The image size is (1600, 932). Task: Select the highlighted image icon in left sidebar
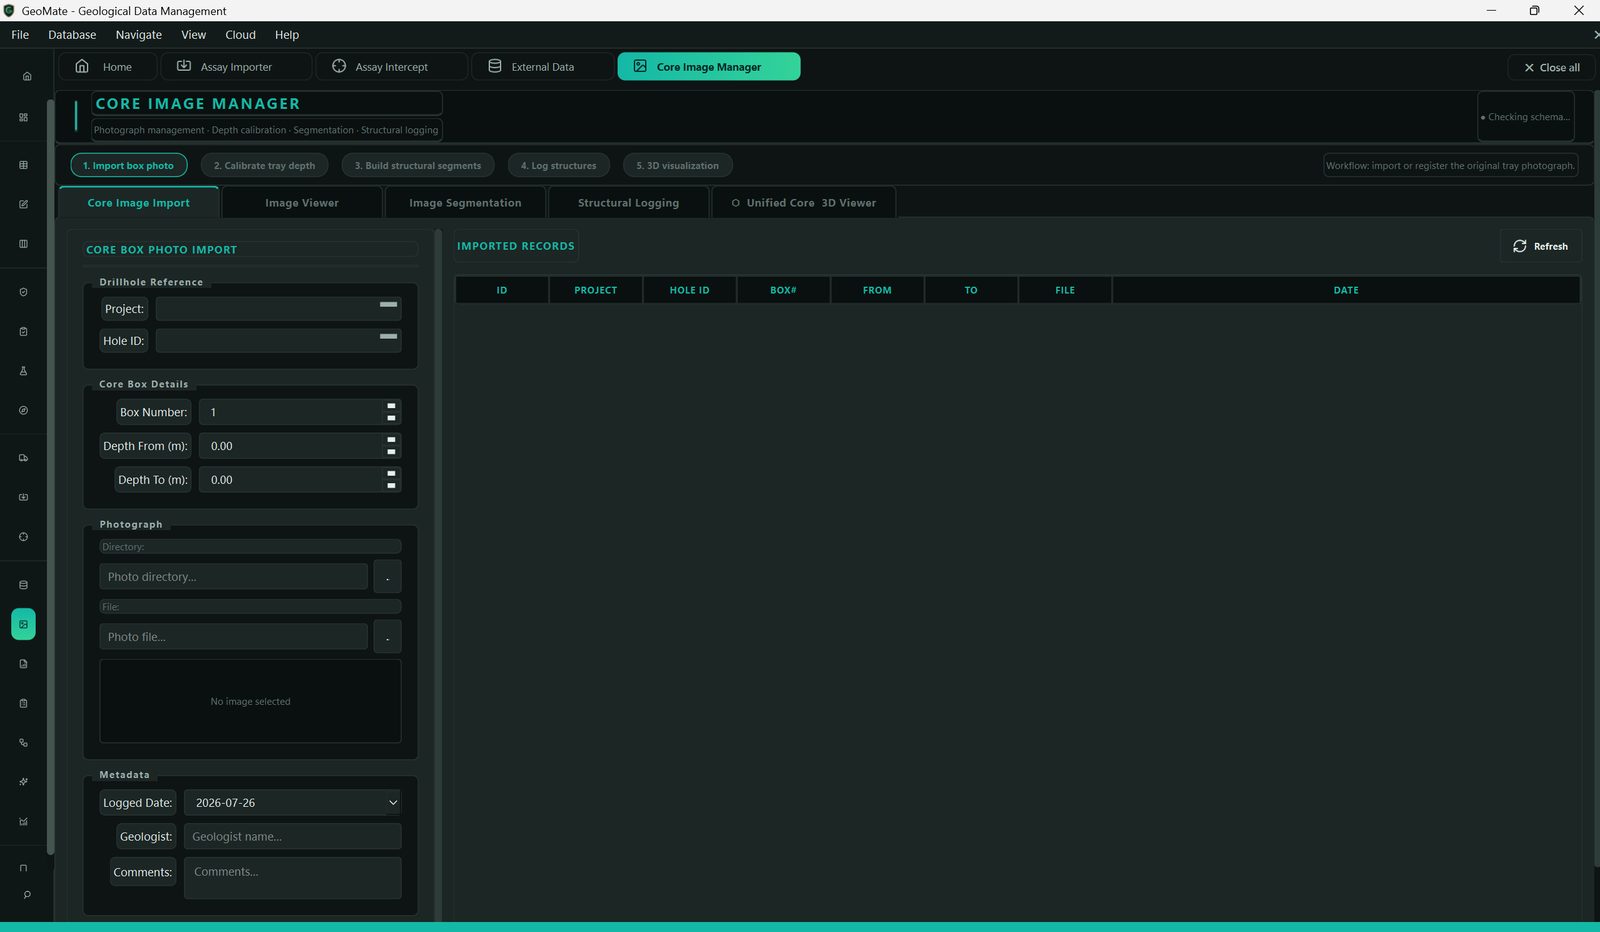point(23,624)
